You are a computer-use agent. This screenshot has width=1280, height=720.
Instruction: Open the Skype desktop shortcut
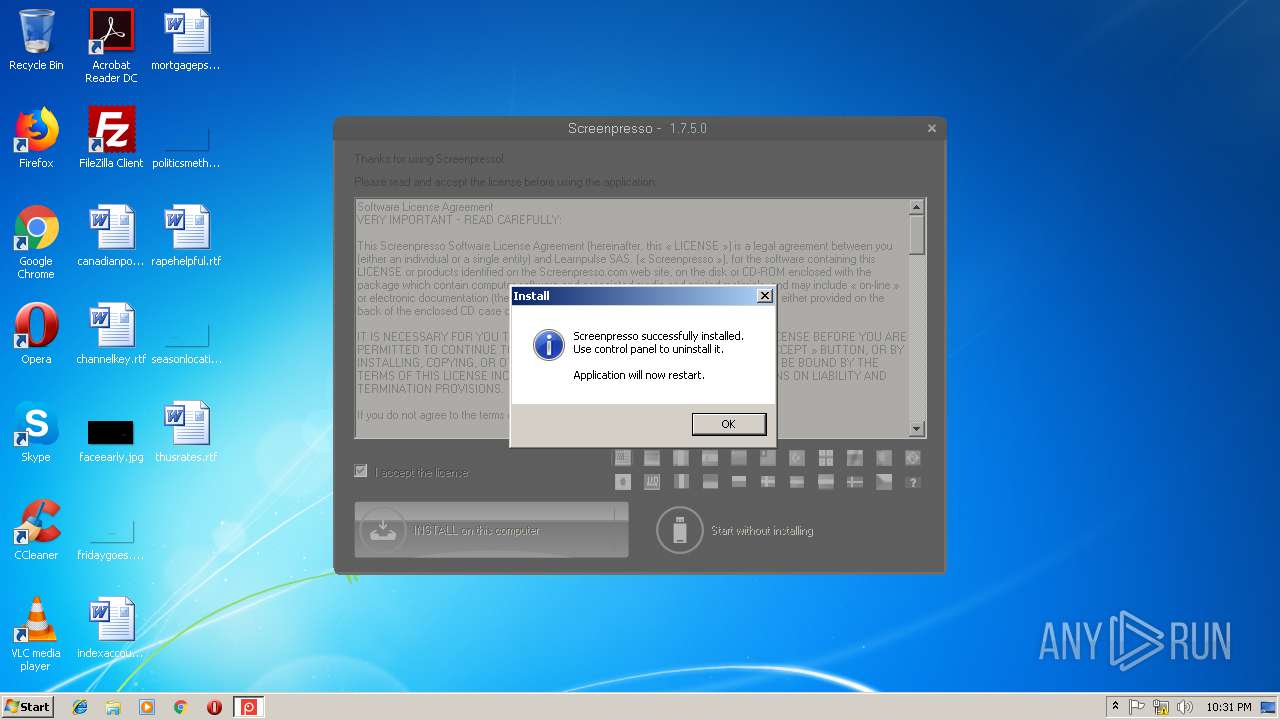pyautogui.click(x=36, y=432)
